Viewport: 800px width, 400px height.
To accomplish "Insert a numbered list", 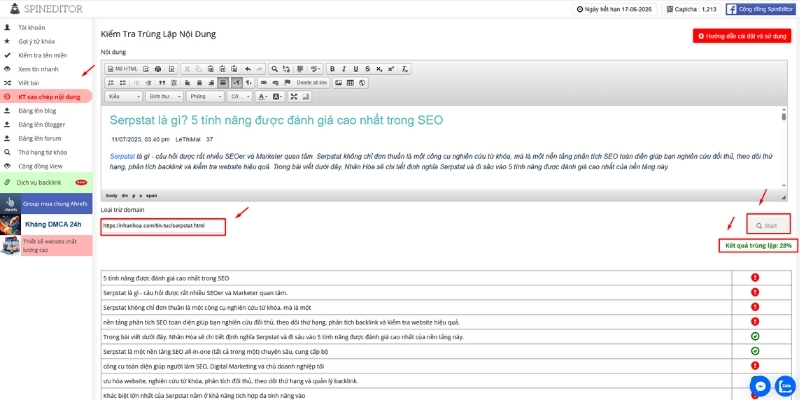I will coord(111,83).
